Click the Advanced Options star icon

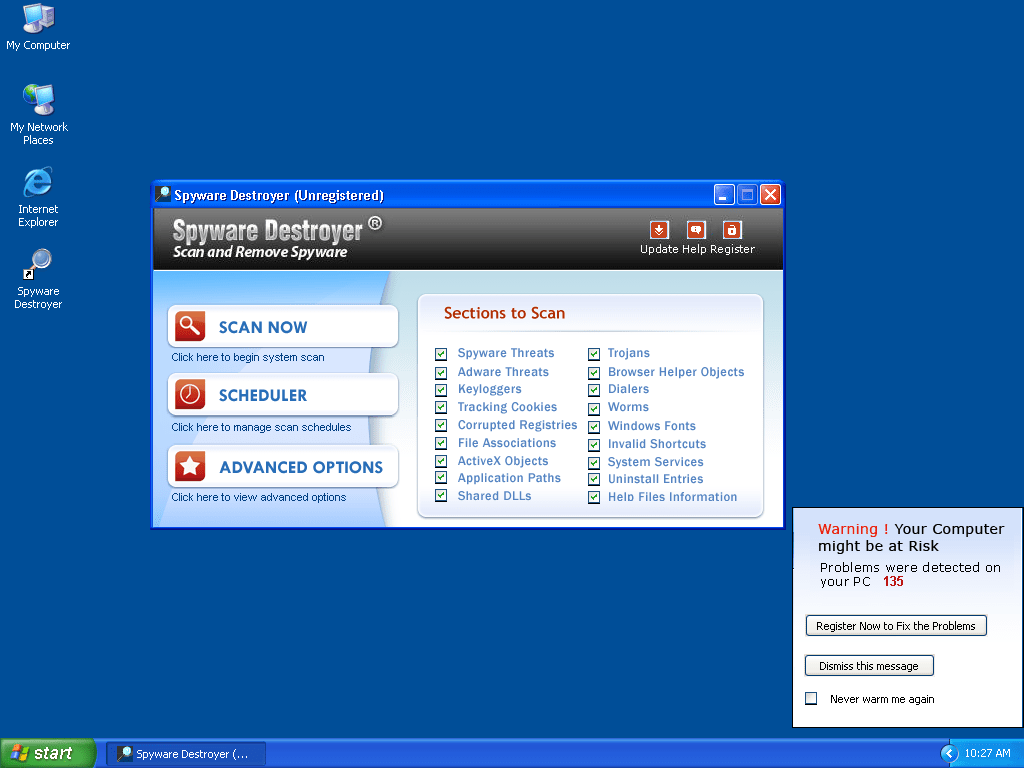tap(190, 467)
